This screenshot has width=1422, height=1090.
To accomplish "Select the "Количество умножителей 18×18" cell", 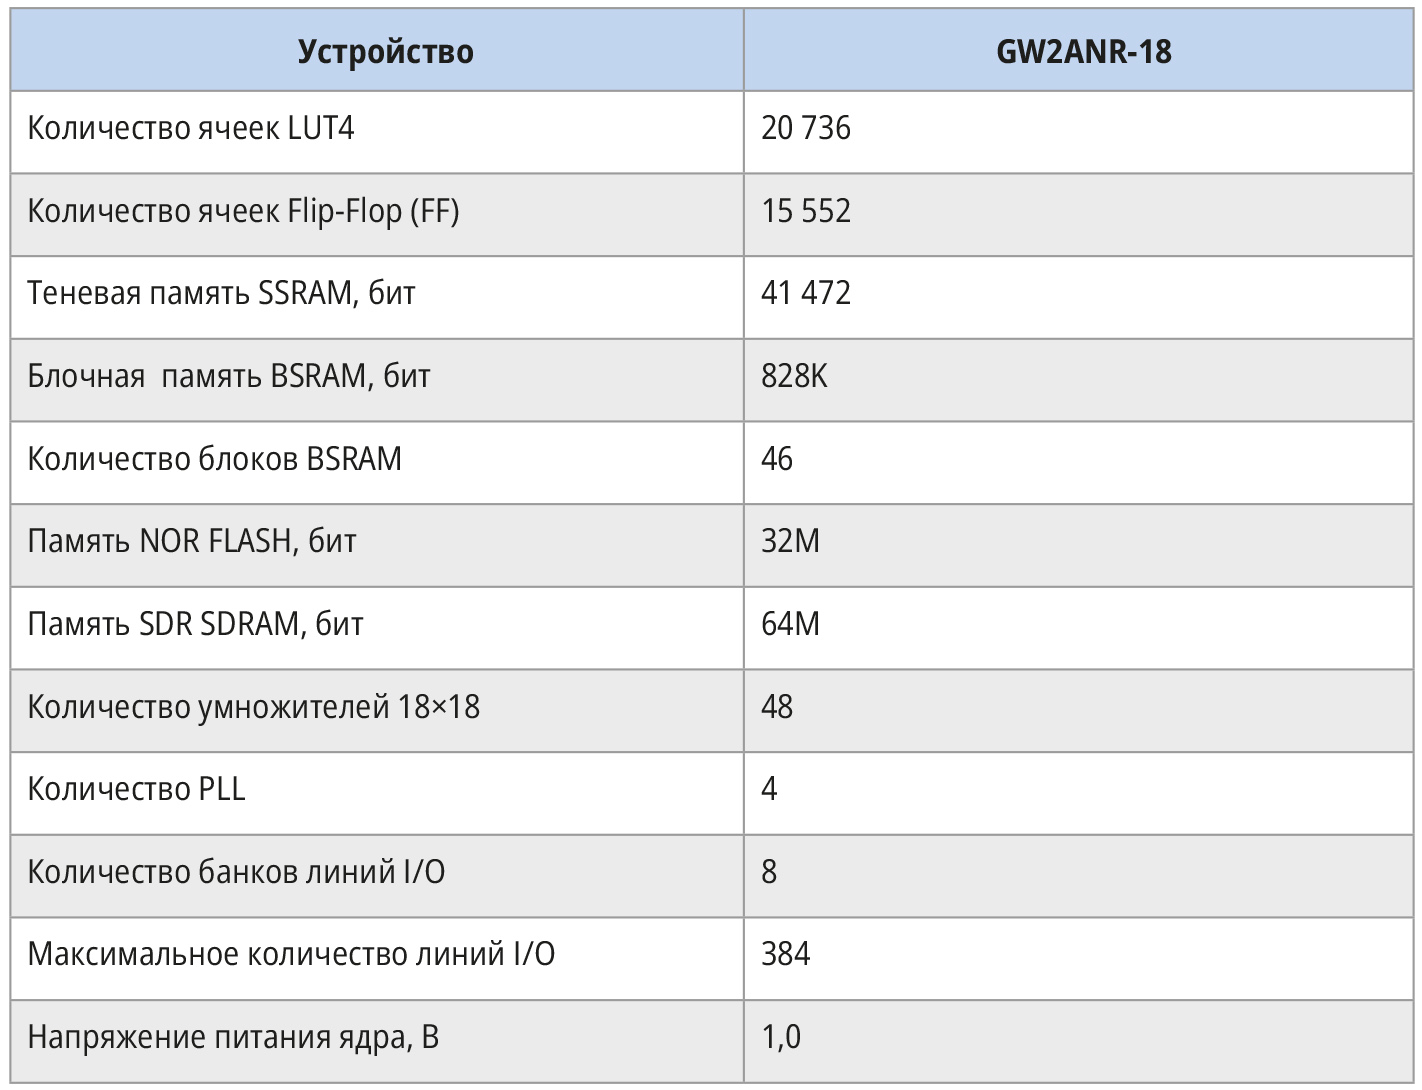I will pyautogui.click(x=254, y=707).
